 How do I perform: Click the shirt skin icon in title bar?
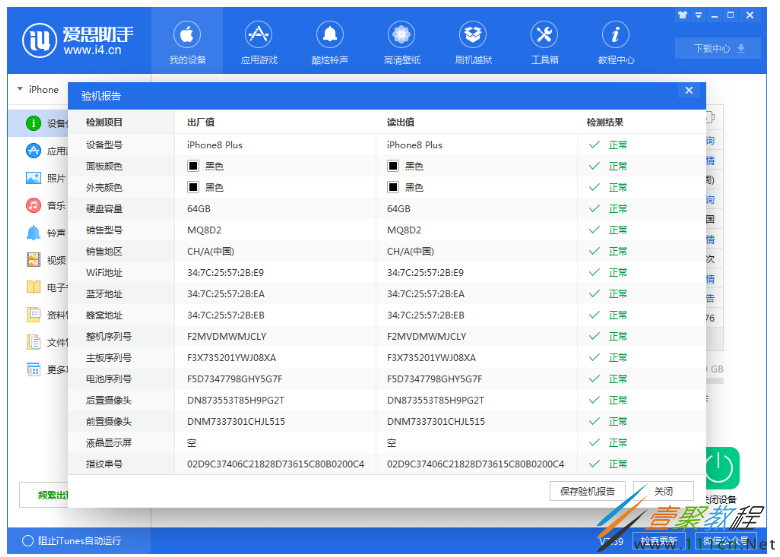coord(682,15)
